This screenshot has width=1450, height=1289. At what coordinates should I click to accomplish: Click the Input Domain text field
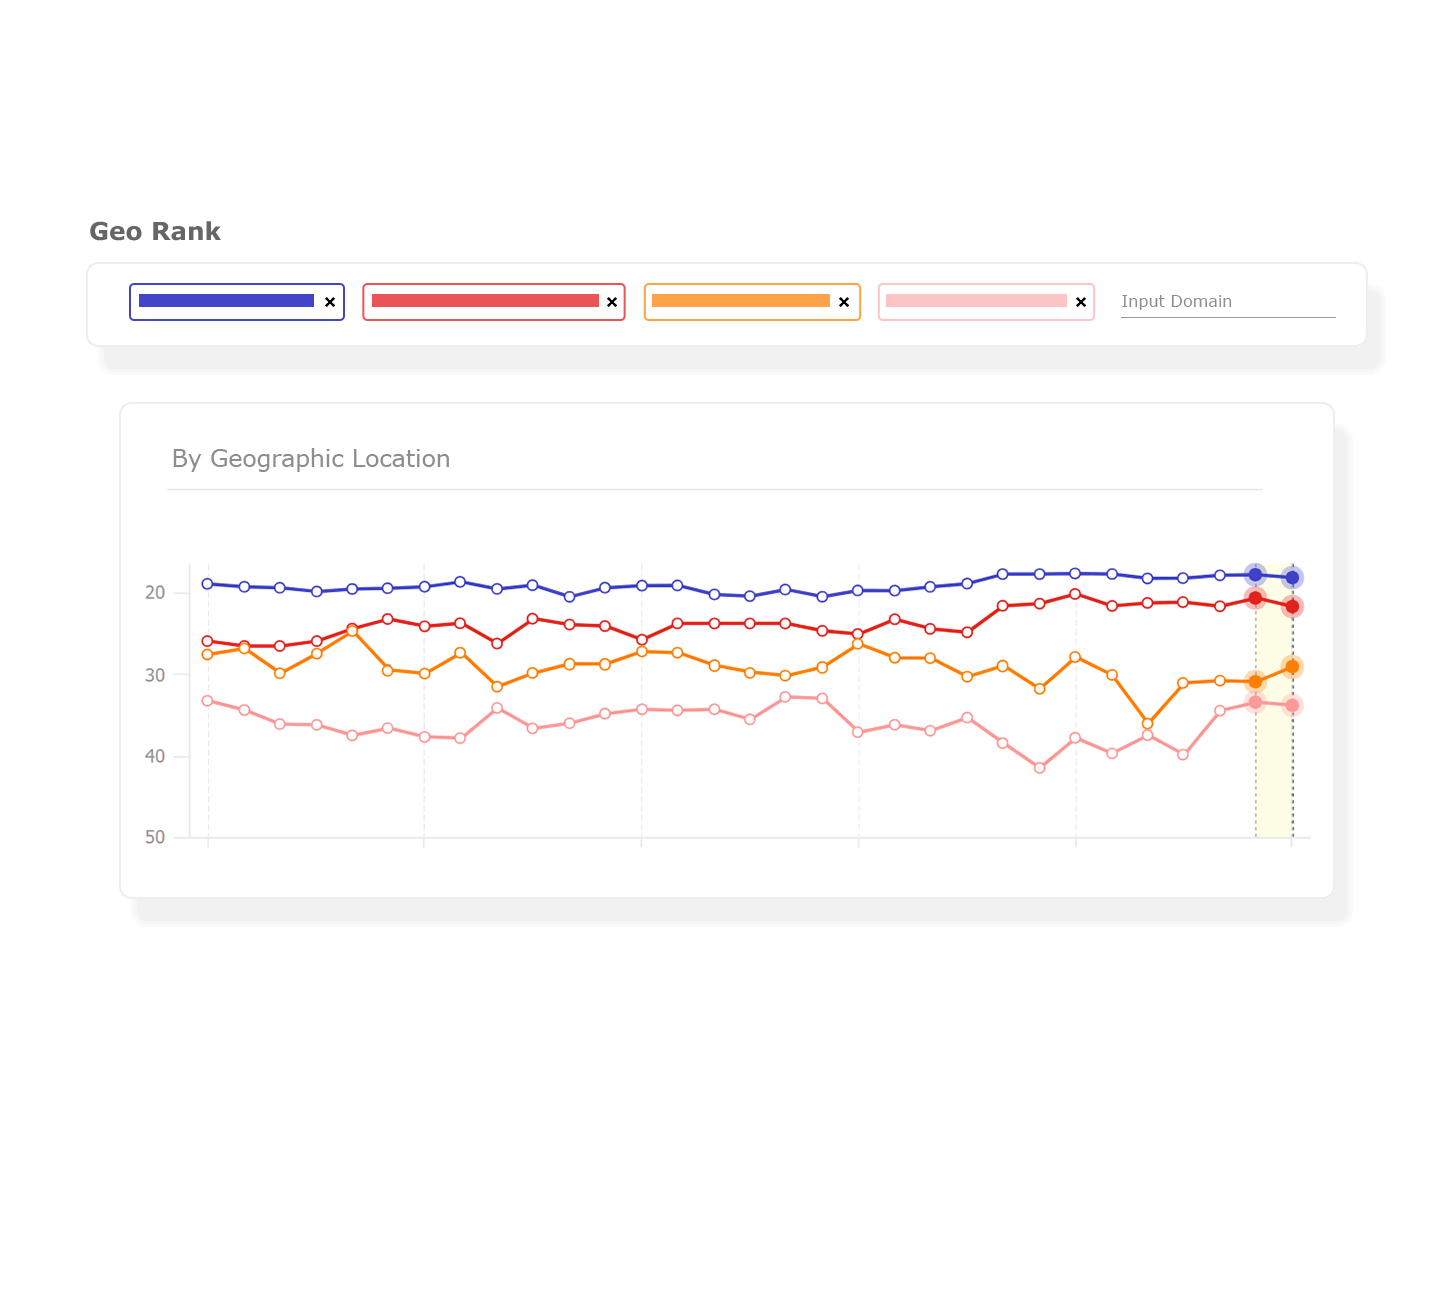(1227, 302)
